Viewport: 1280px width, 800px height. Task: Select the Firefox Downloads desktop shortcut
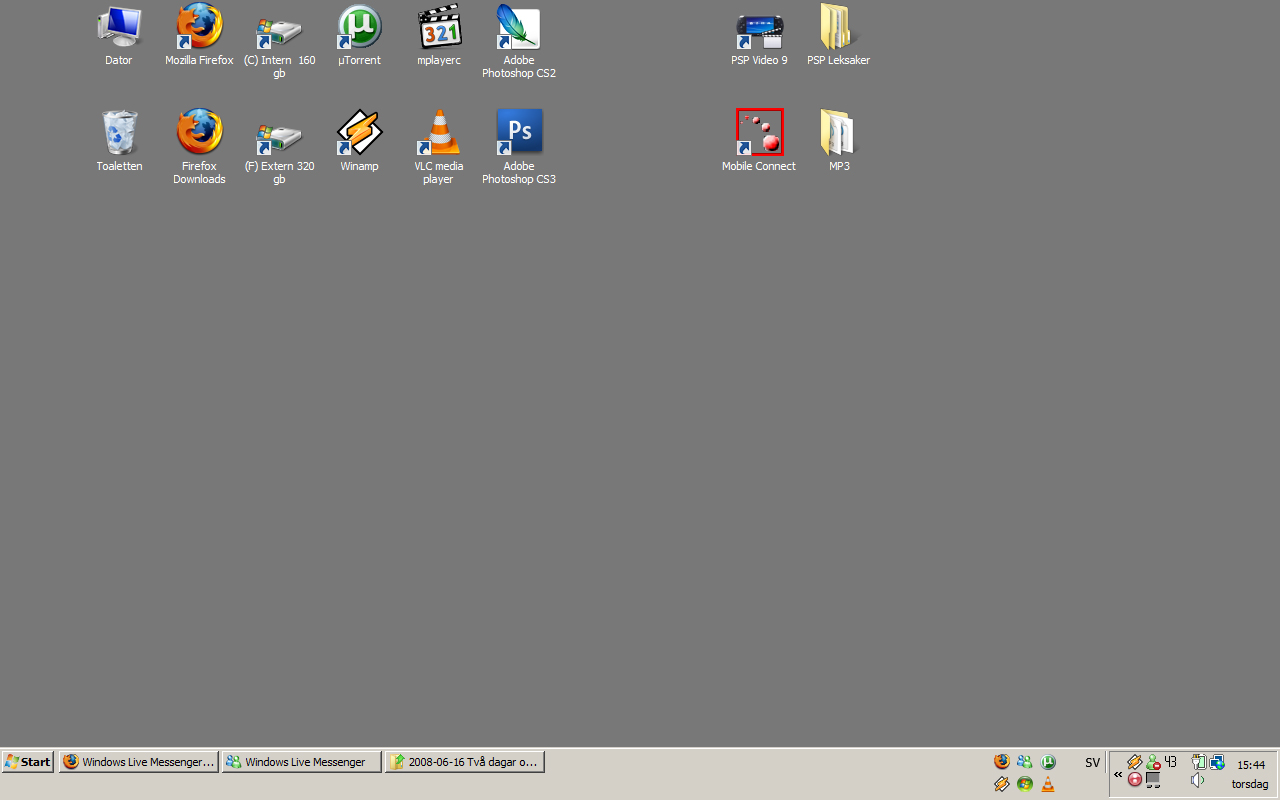(x=199, y=148)
